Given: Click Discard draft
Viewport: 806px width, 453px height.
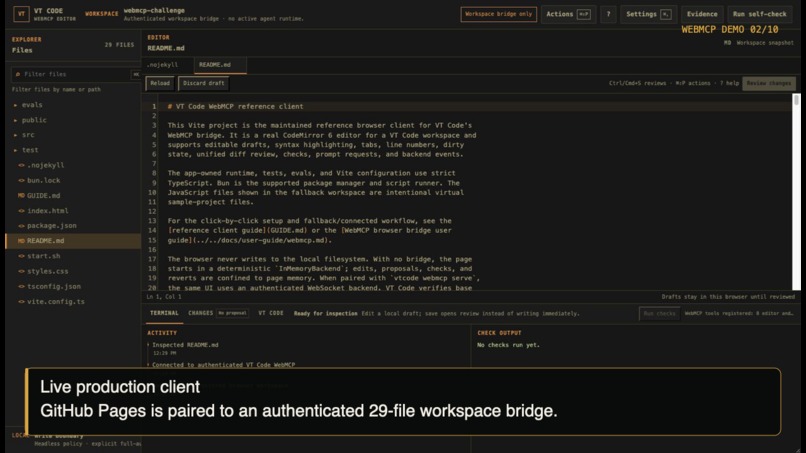Looking at the screenshot, I should click(x=204, y=83).
